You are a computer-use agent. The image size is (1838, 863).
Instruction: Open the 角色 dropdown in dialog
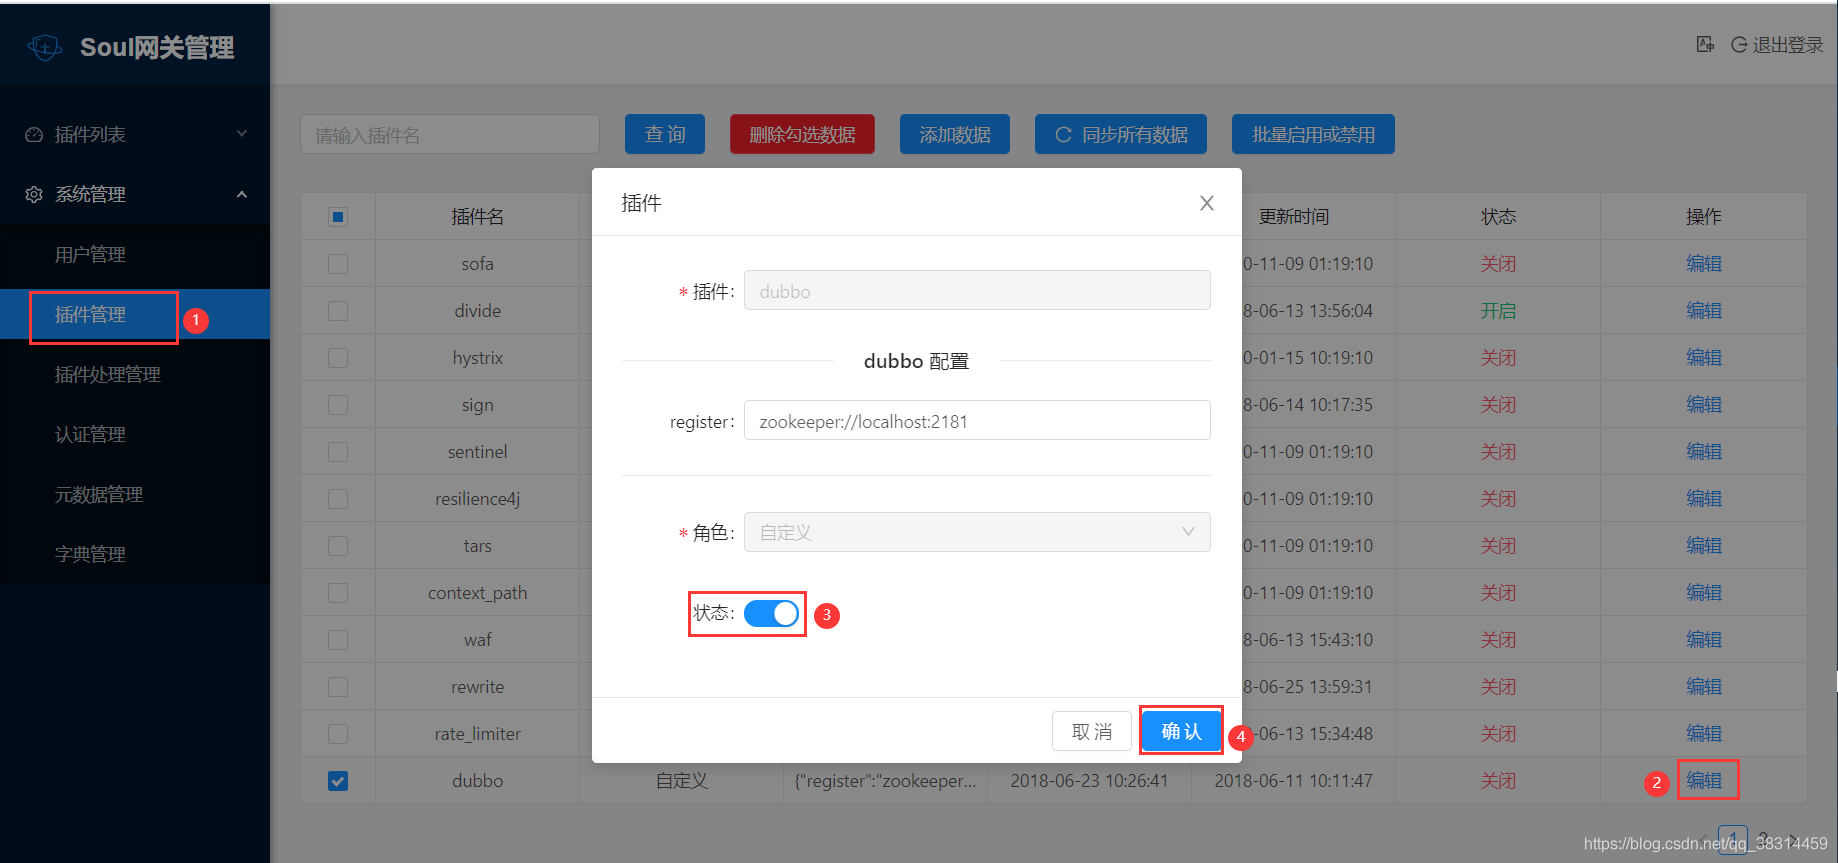[977, 532]
